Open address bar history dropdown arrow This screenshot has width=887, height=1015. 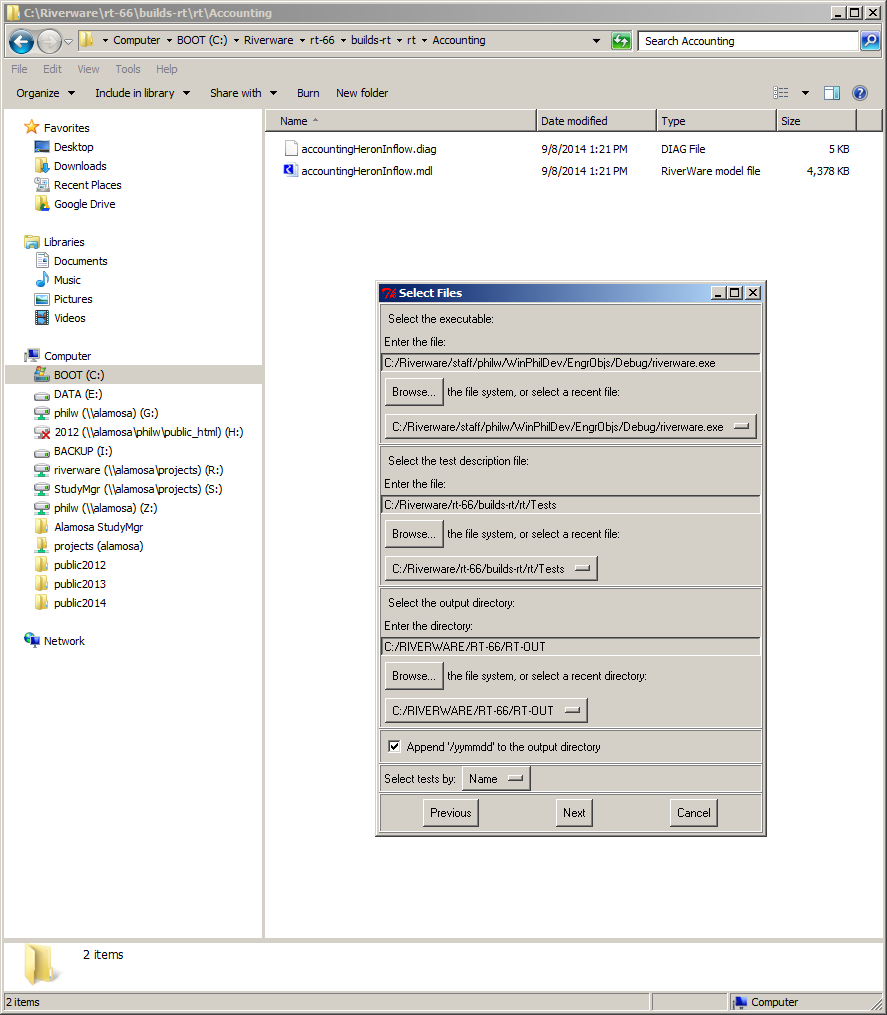pos(596,41)
